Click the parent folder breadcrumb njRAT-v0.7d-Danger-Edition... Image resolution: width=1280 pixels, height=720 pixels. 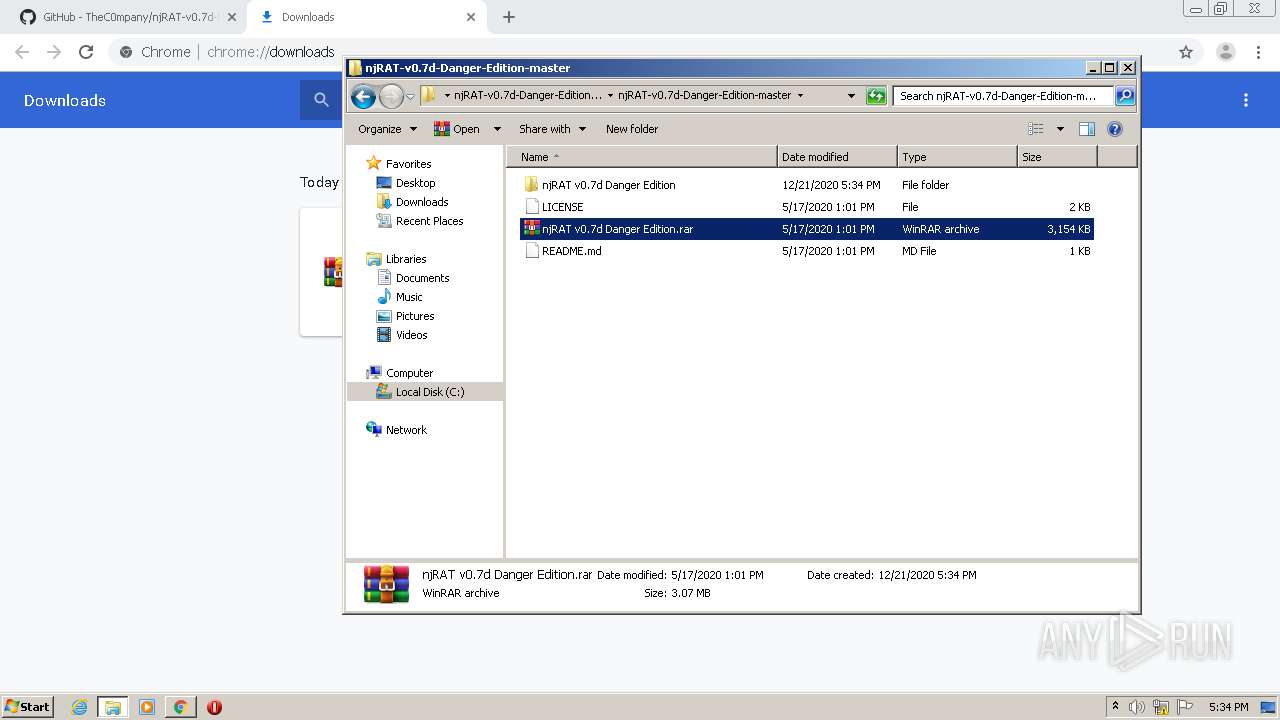click(528, 96)
